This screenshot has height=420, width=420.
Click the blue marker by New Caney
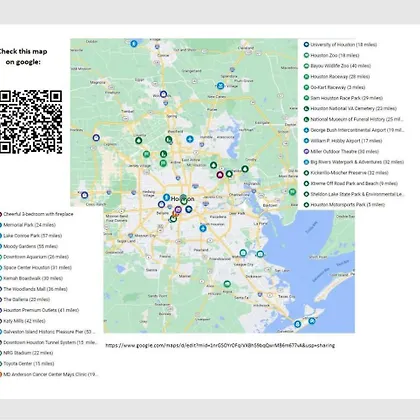(x=220, y=86)
